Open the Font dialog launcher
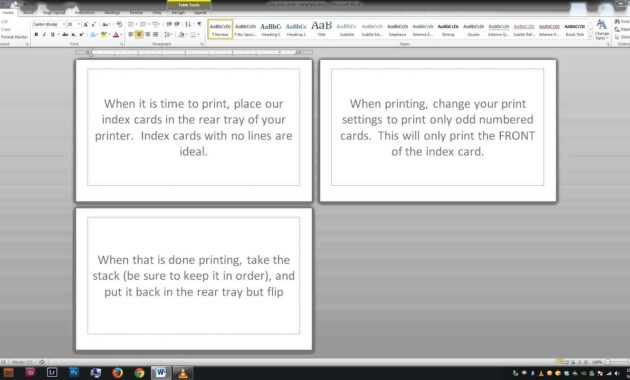Image resolution: width=630 pixels, height=380 pixels. pyautogui.click(x=122, y=44)
